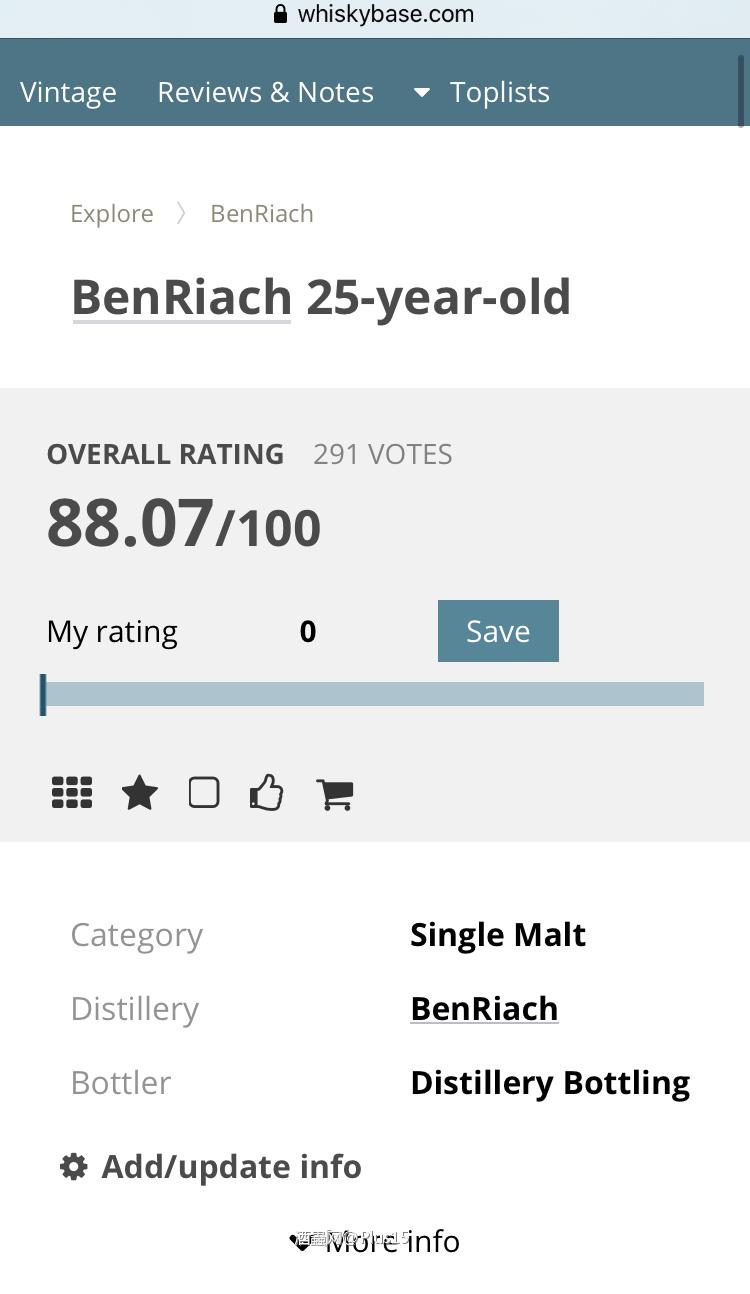Follow the BenRiach breadcrumb link
Image resolution: width=750 pixels, height=1294 pixels.
click(262, 214)
